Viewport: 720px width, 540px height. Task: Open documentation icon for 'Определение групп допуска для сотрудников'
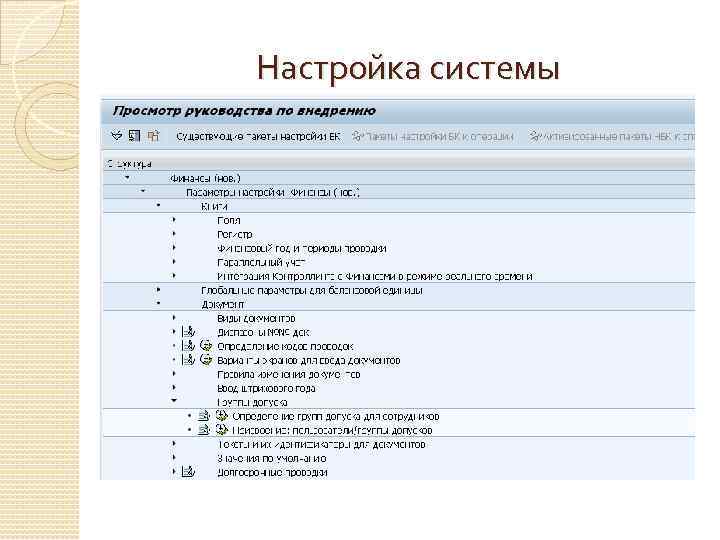pos(204,416)
